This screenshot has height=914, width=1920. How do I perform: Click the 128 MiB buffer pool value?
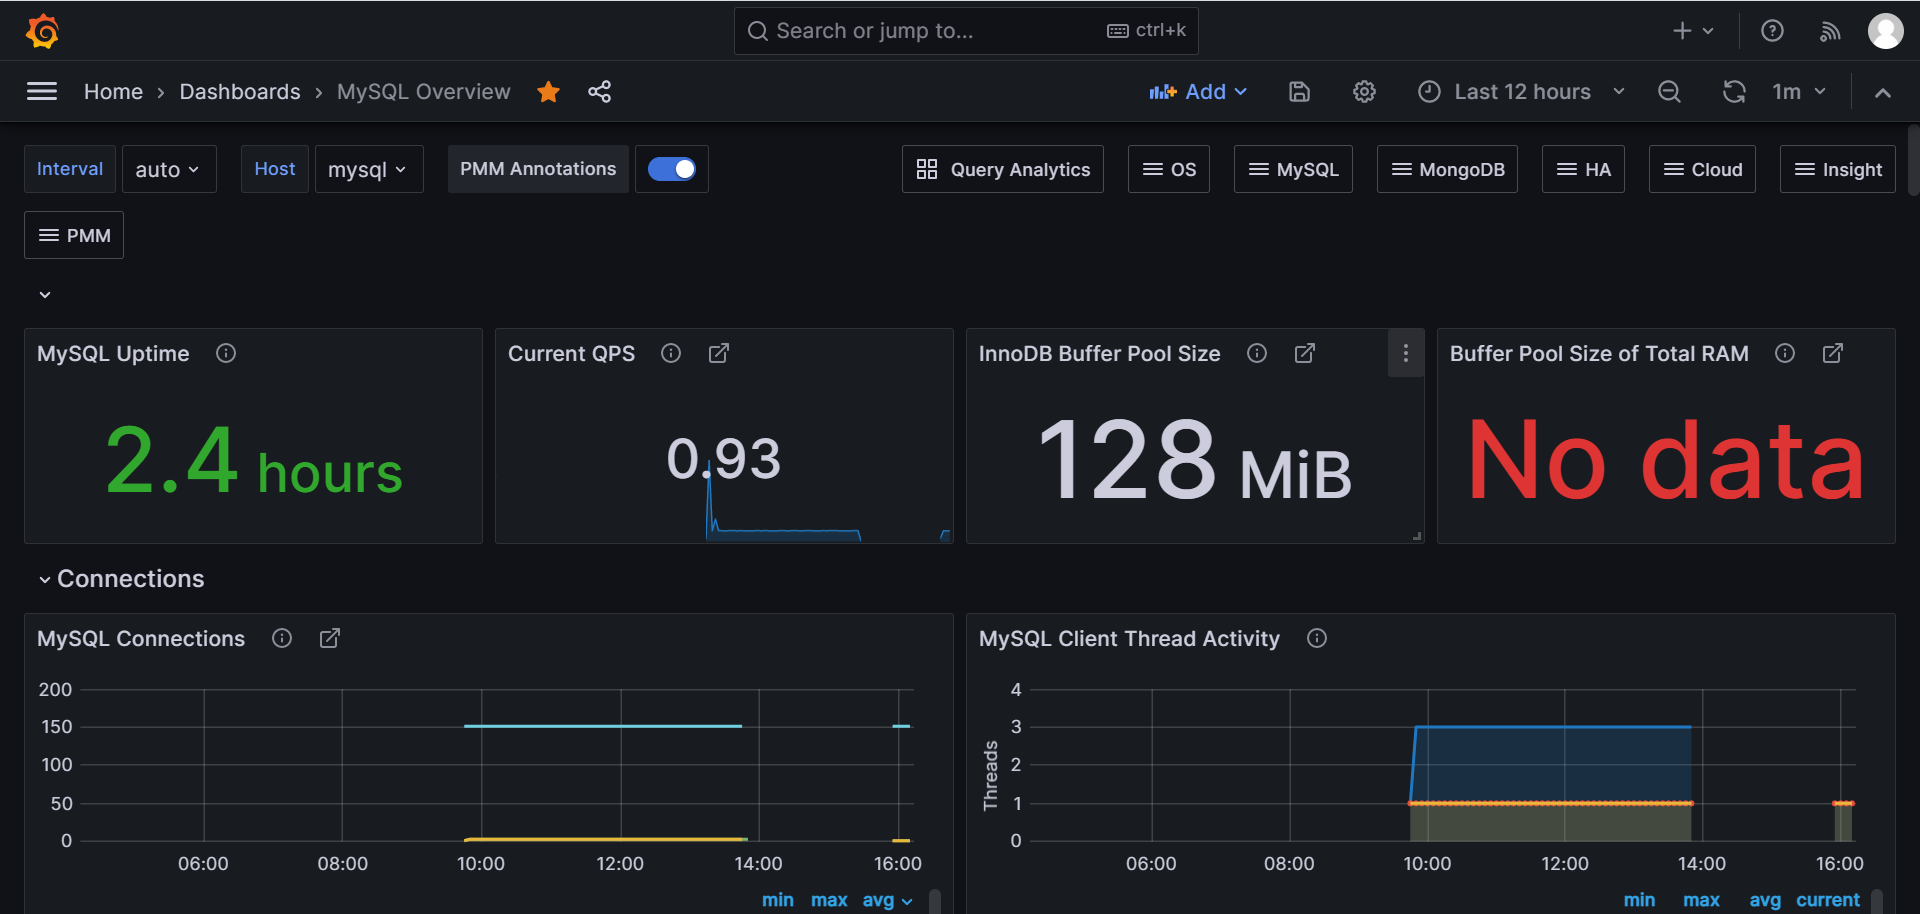1195,460
